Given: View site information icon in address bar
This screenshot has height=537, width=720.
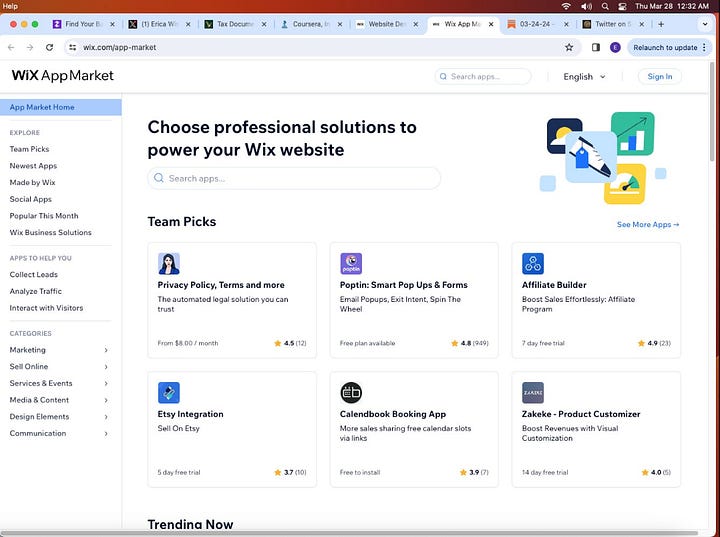Looking at the screenshot, I should click(x=73, y=47).
